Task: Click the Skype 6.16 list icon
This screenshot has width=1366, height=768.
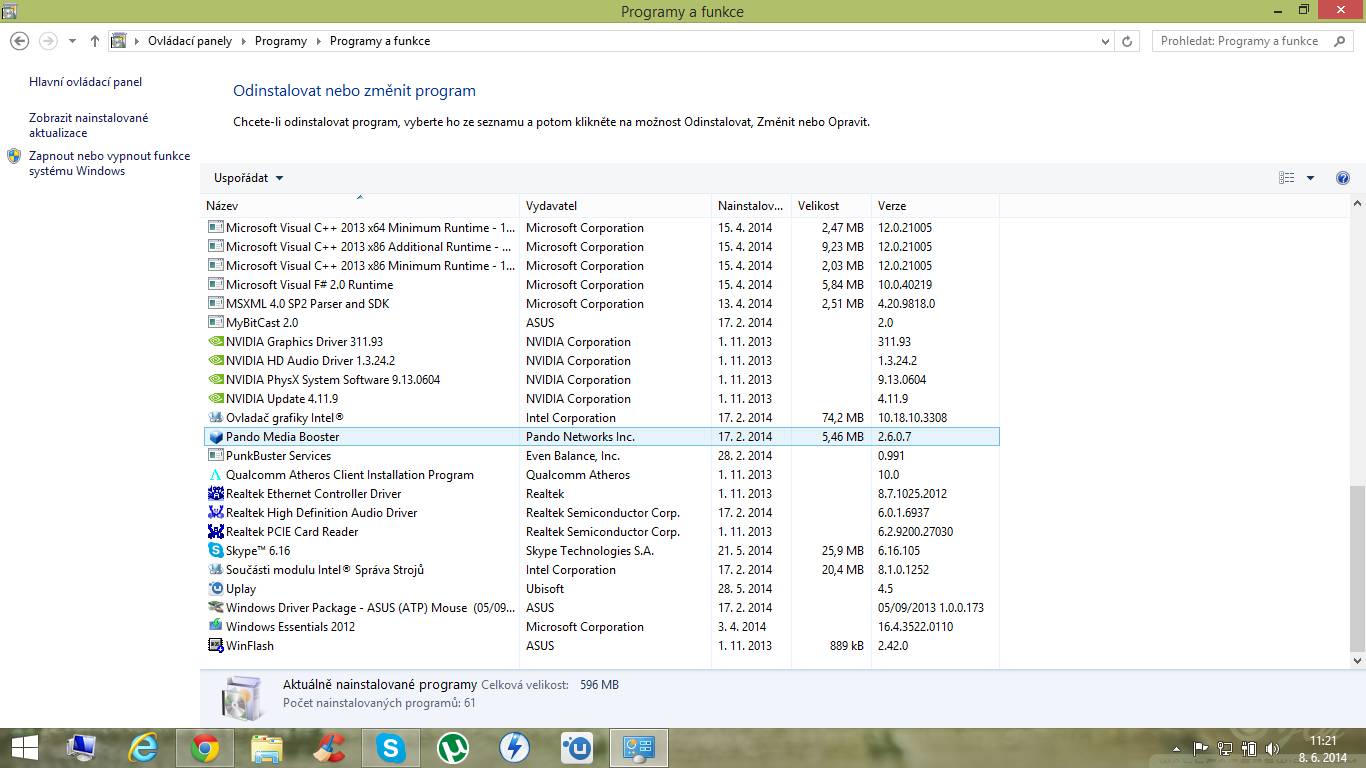Action: [216, 551]
